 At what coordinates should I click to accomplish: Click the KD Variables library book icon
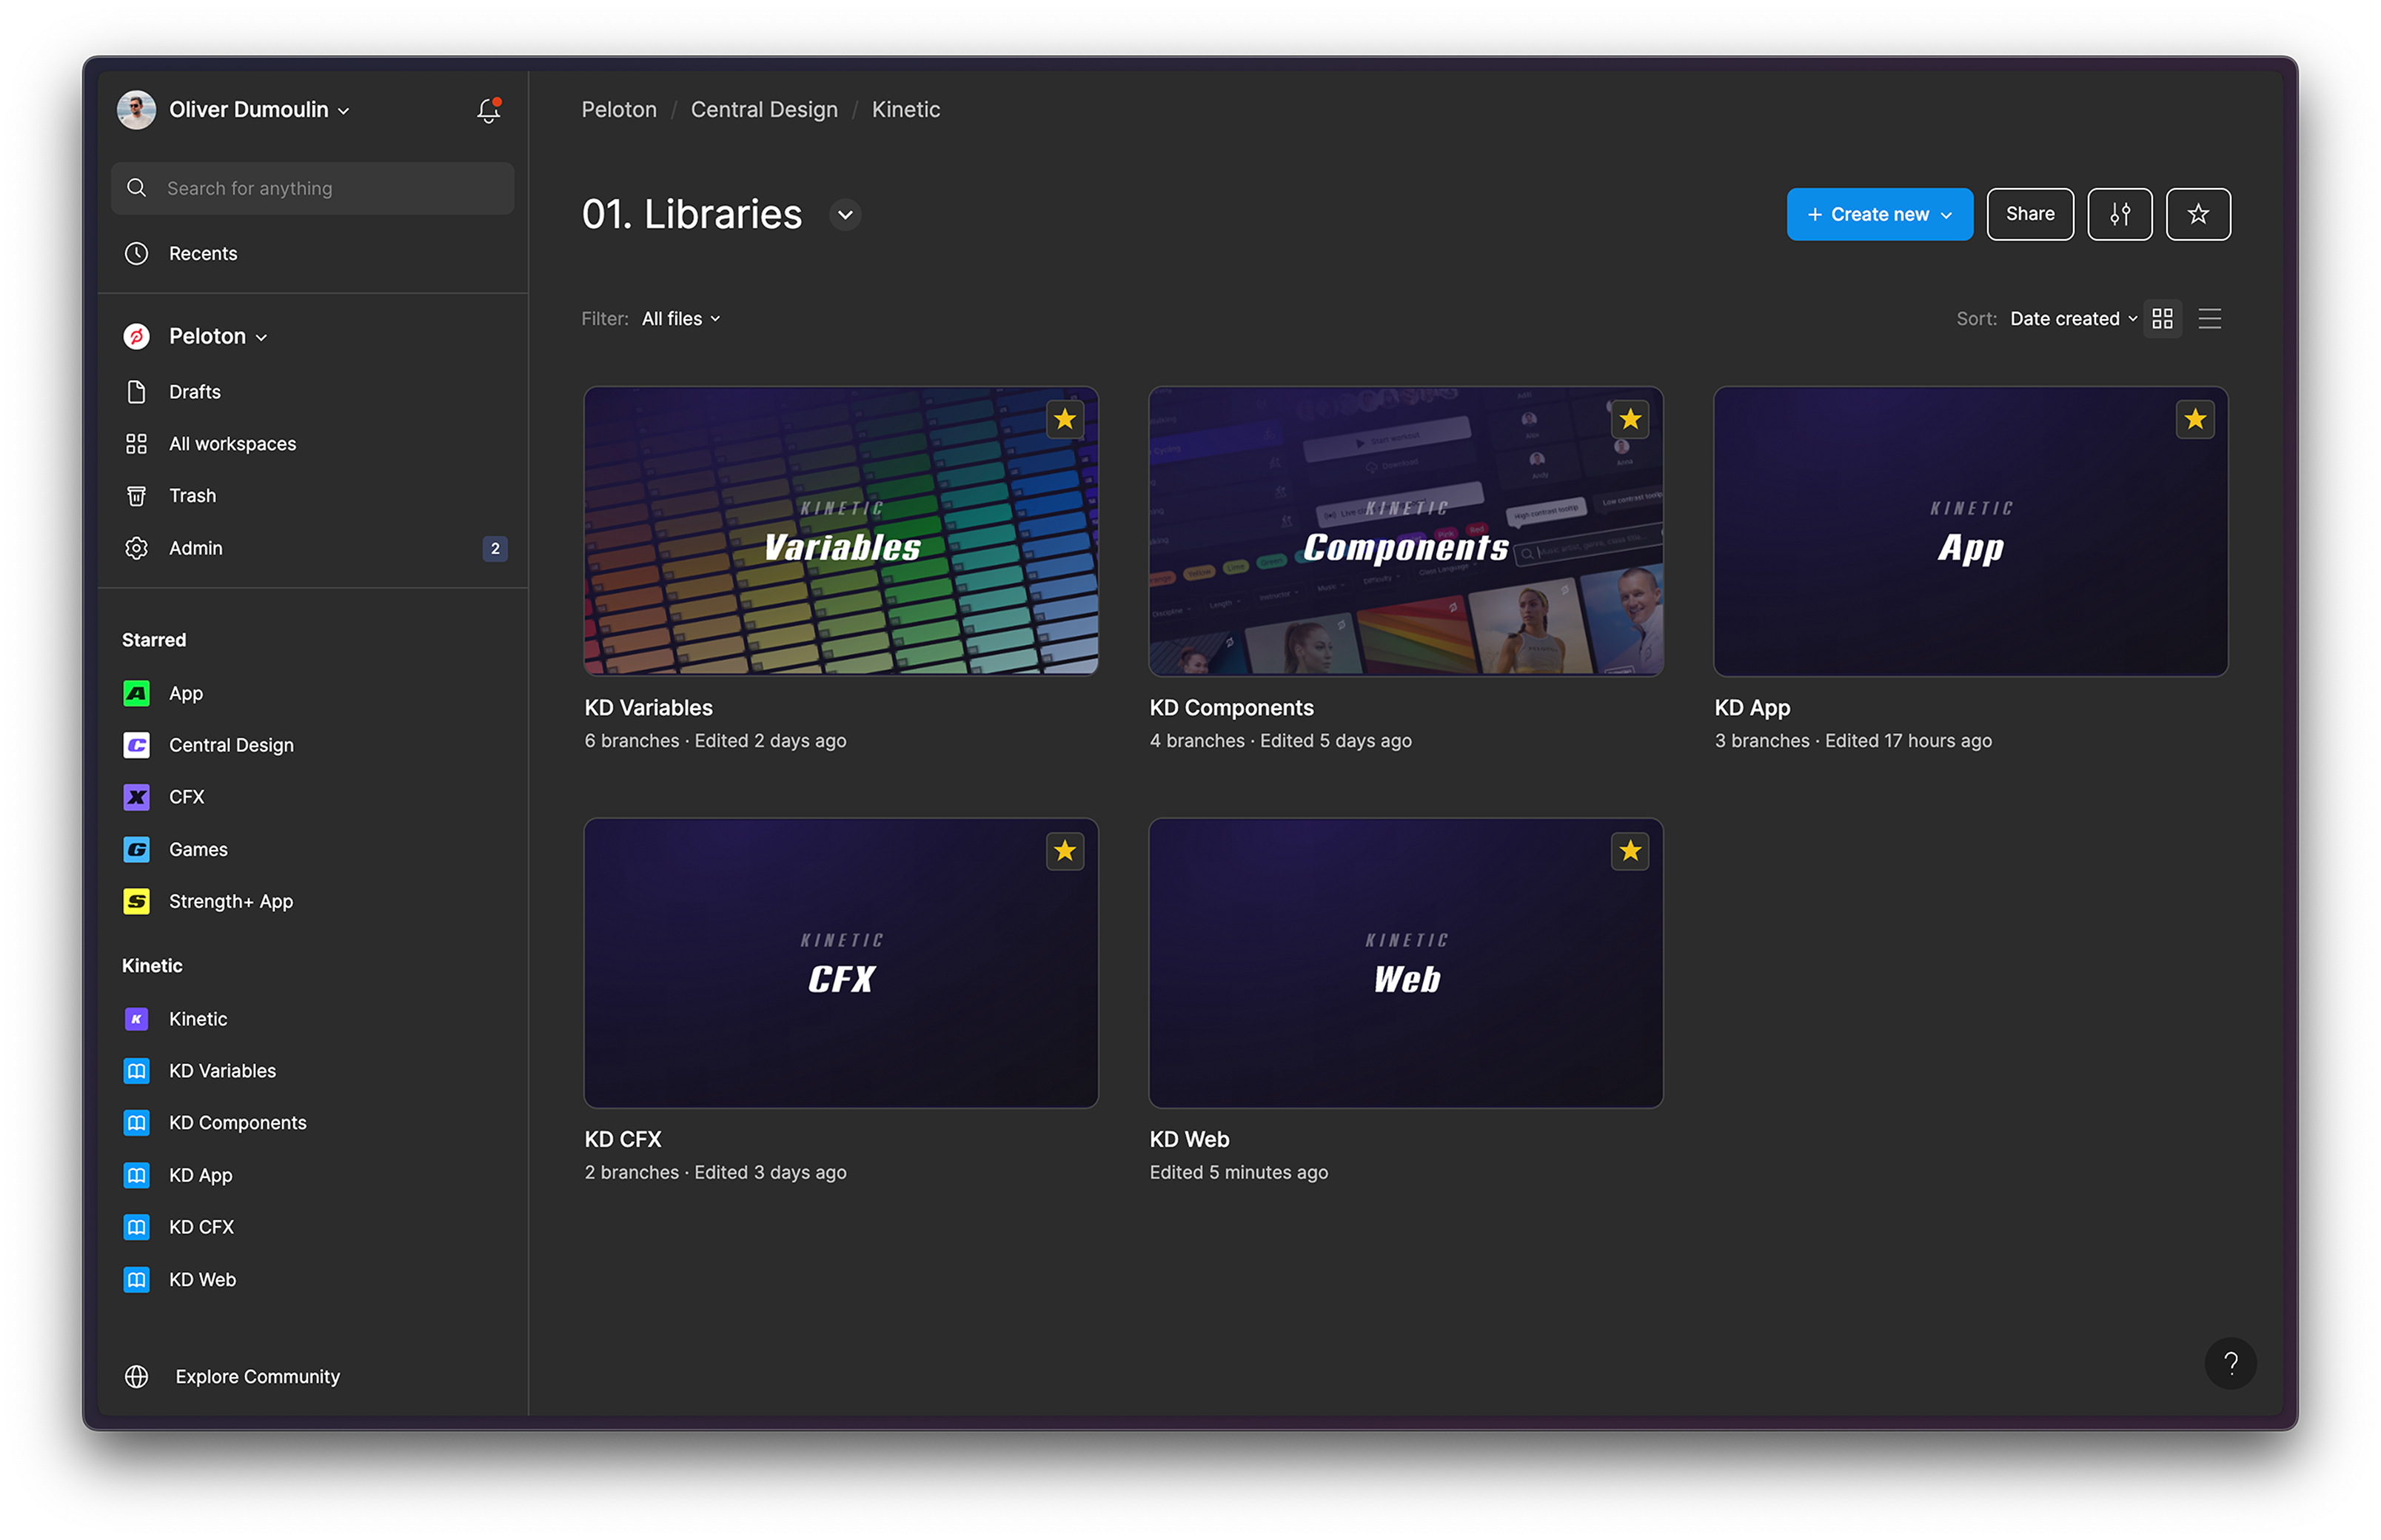point(137,1071)
